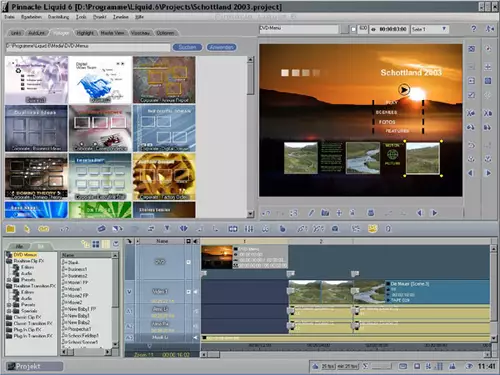
Task: Click the folder icon below the preview
Action: (325, 213)
